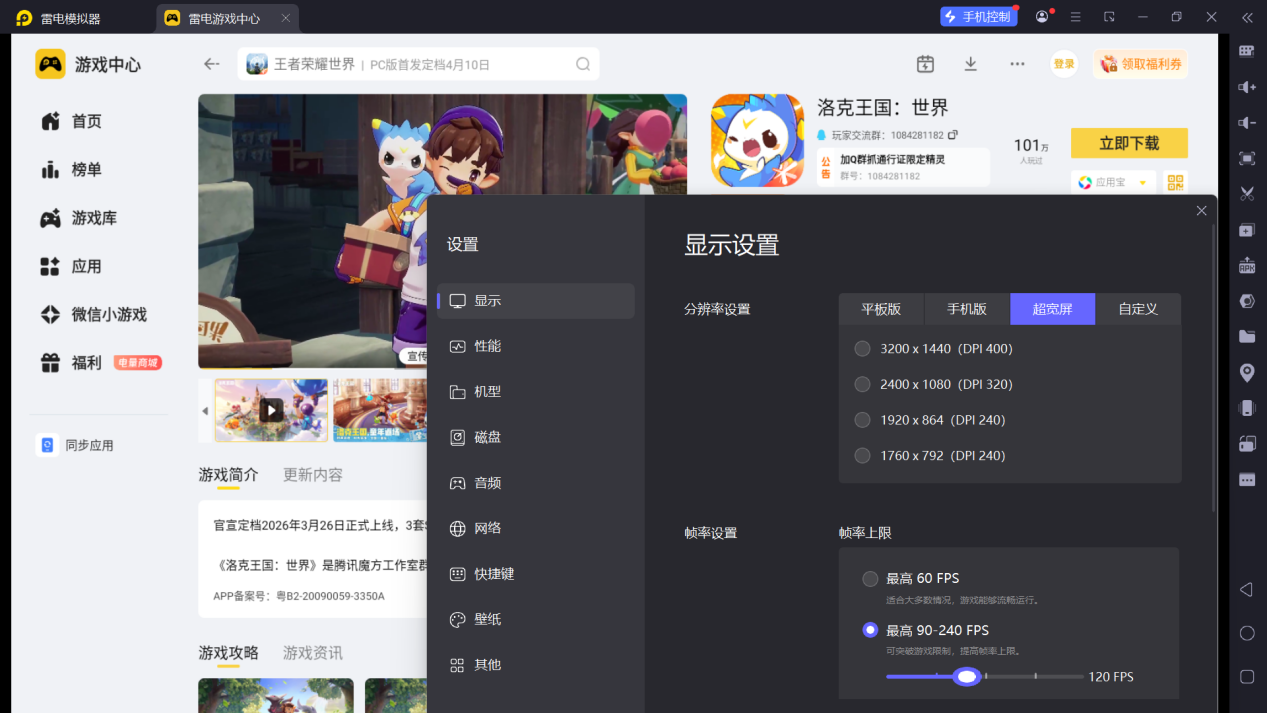The image size is (1267, 713).
Task: Select the 3200 x 1440 resolution option
Action: 863,349
